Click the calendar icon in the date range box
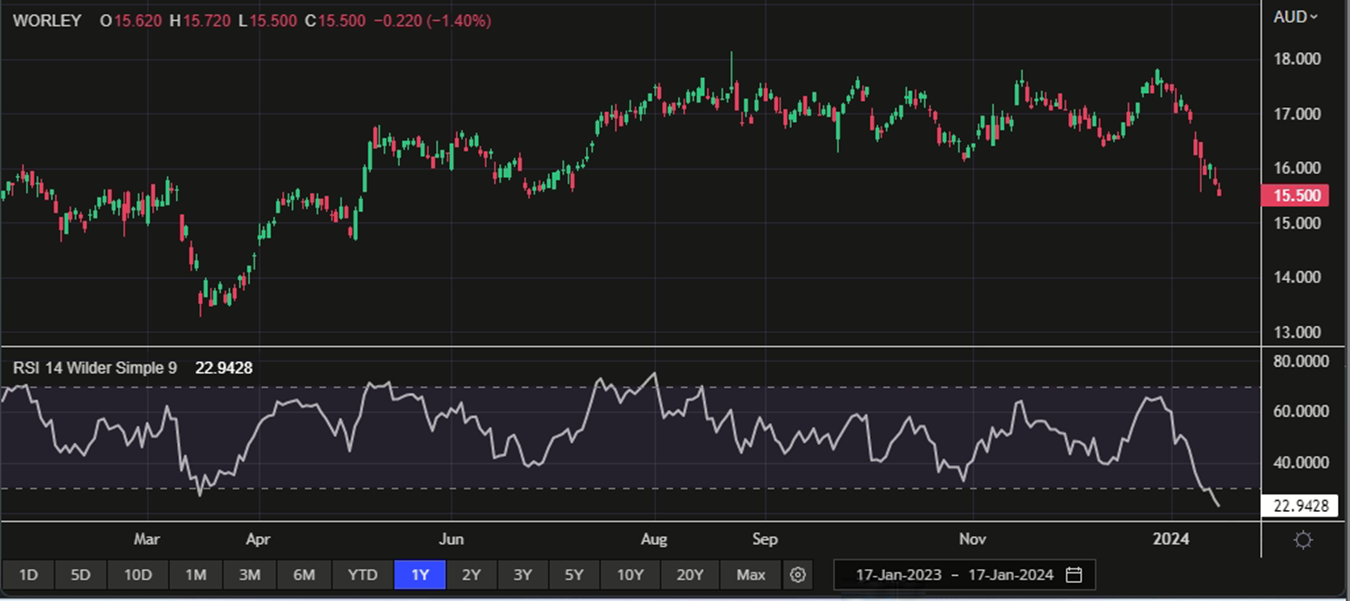This screenshot has height=601, width=1350. (1074, 575)
